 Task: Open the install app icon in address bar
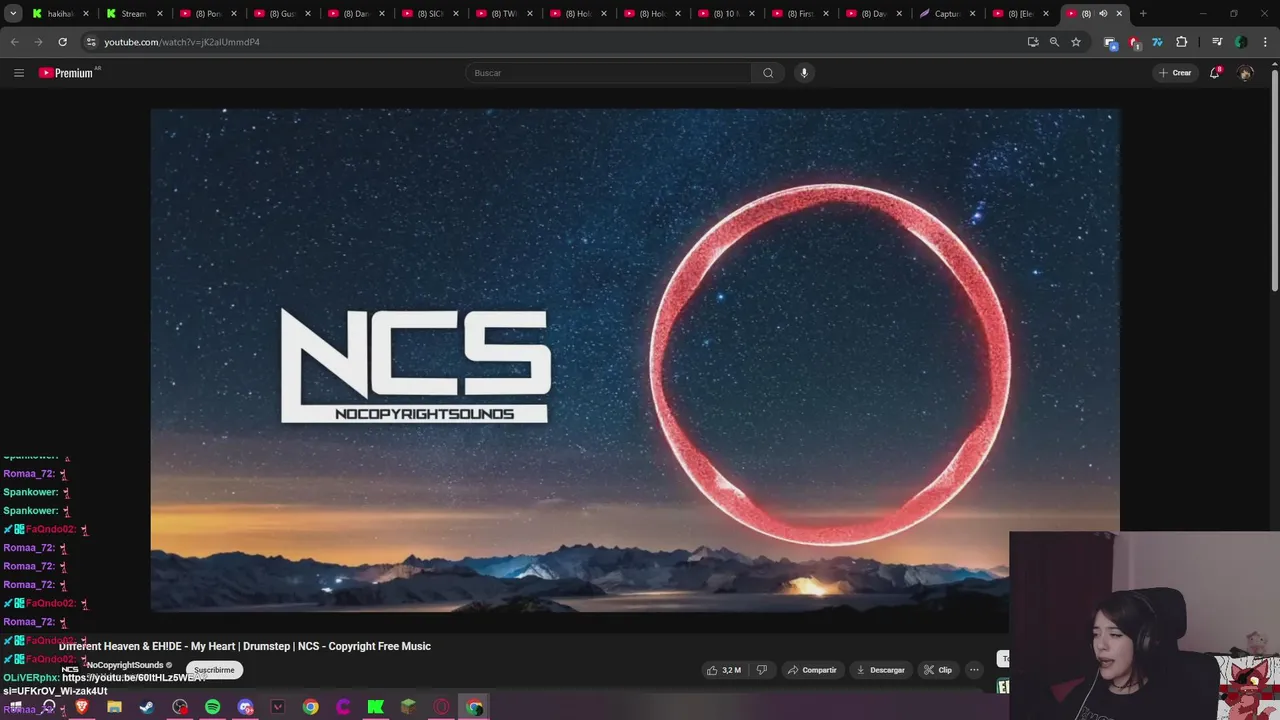point(1033,42)
